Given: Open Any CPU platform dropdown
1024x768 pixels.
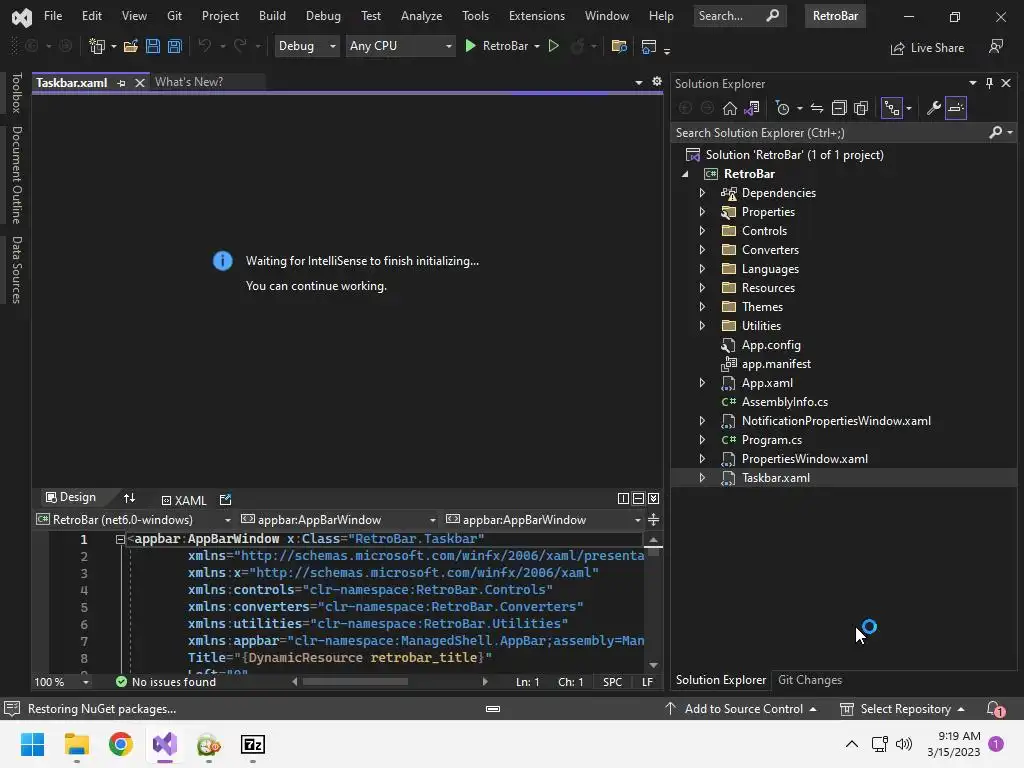Looking at the screenshot, I should [400, 46].
